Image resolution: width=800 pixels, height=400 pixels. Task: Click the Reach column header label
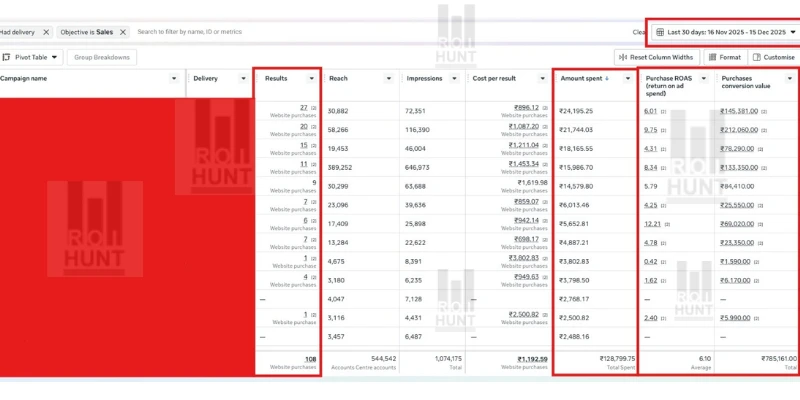coord(338,79)
